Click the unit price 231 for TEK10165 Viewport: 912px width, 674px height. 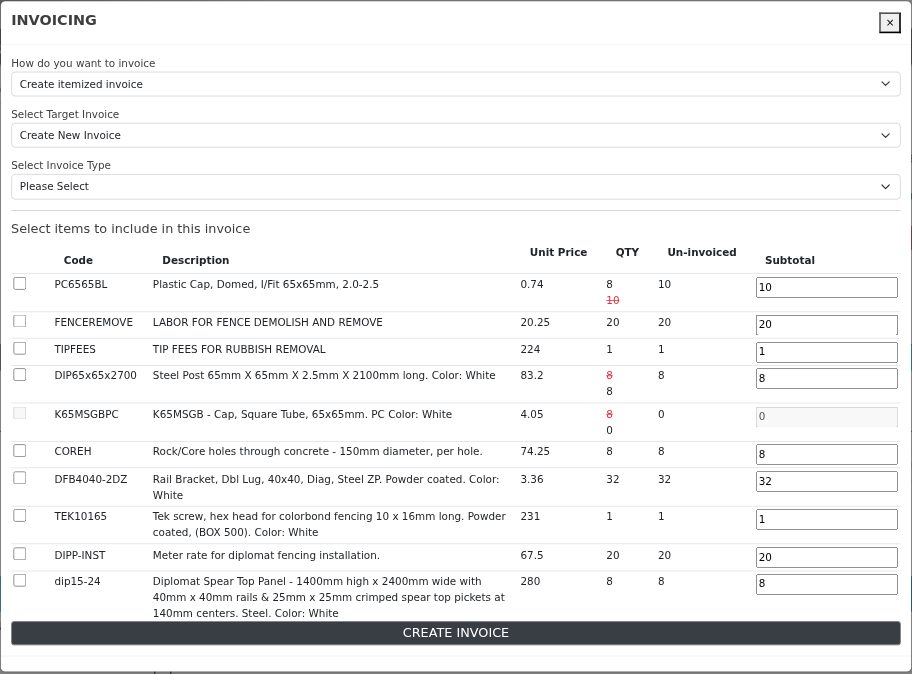[530, 516]
